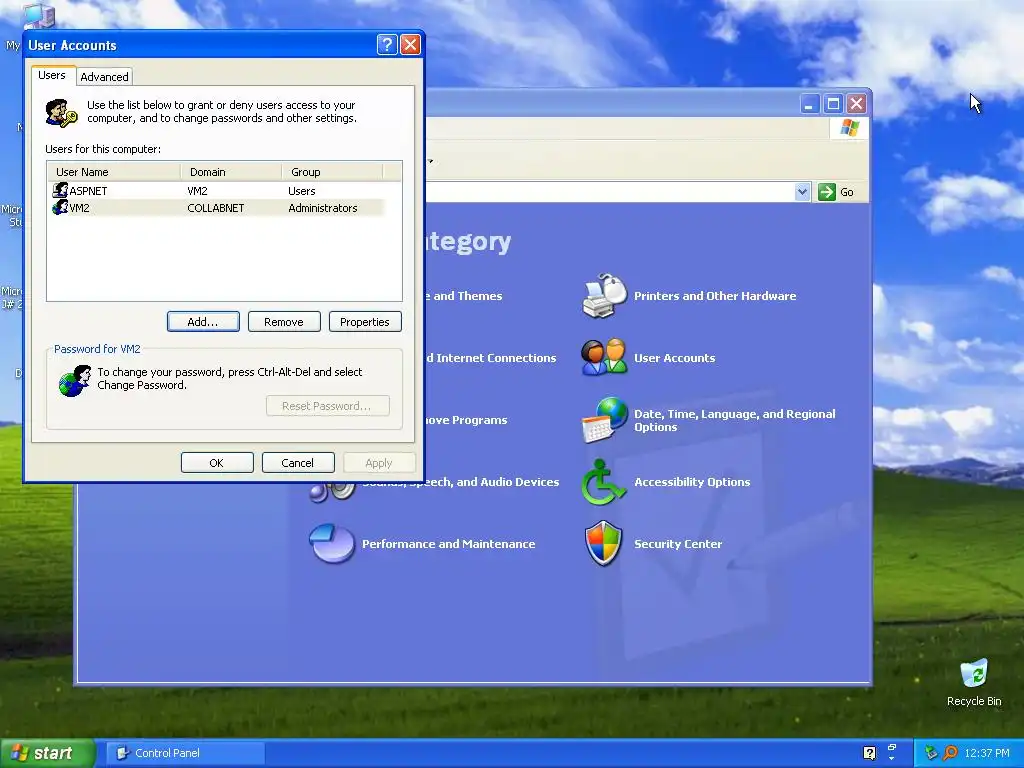Select the Users tab

(52, 75)
